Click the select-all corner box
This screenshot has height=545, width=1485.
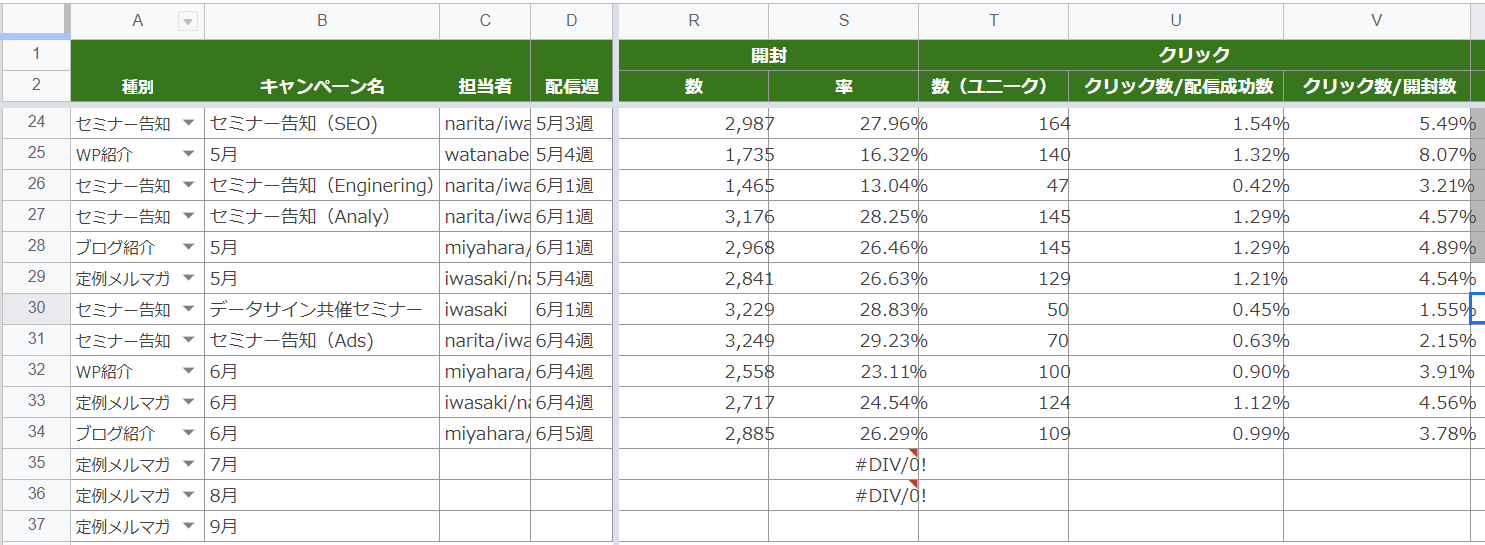click(35, 19)
